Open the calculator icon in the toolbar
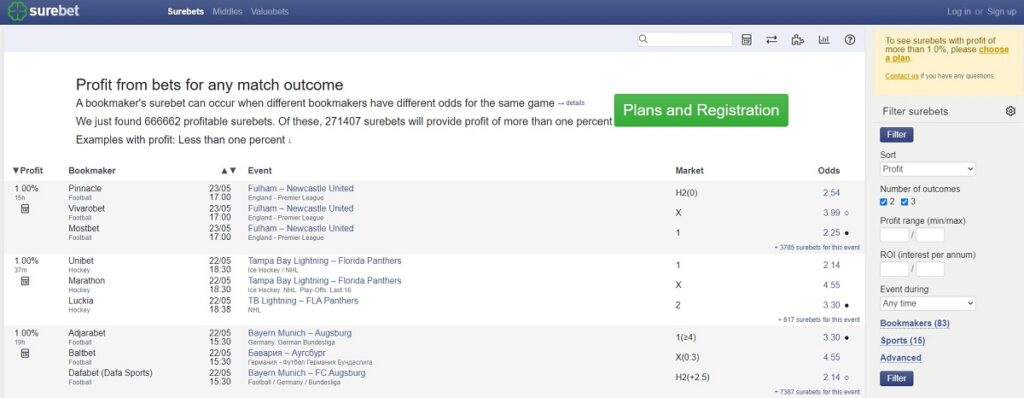The height and width of the screenshot is (398, 1024). pos(746,40)
